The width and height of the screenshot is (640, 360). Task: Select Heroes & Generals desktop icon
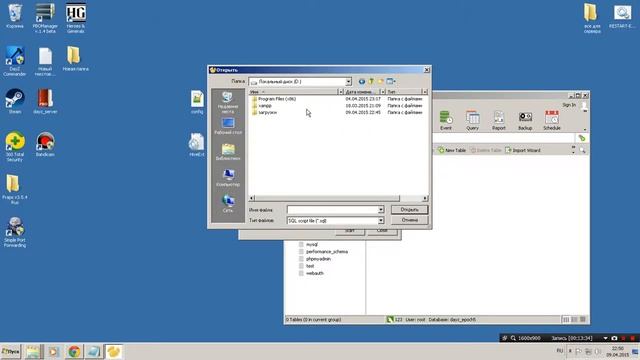point(76,18)
